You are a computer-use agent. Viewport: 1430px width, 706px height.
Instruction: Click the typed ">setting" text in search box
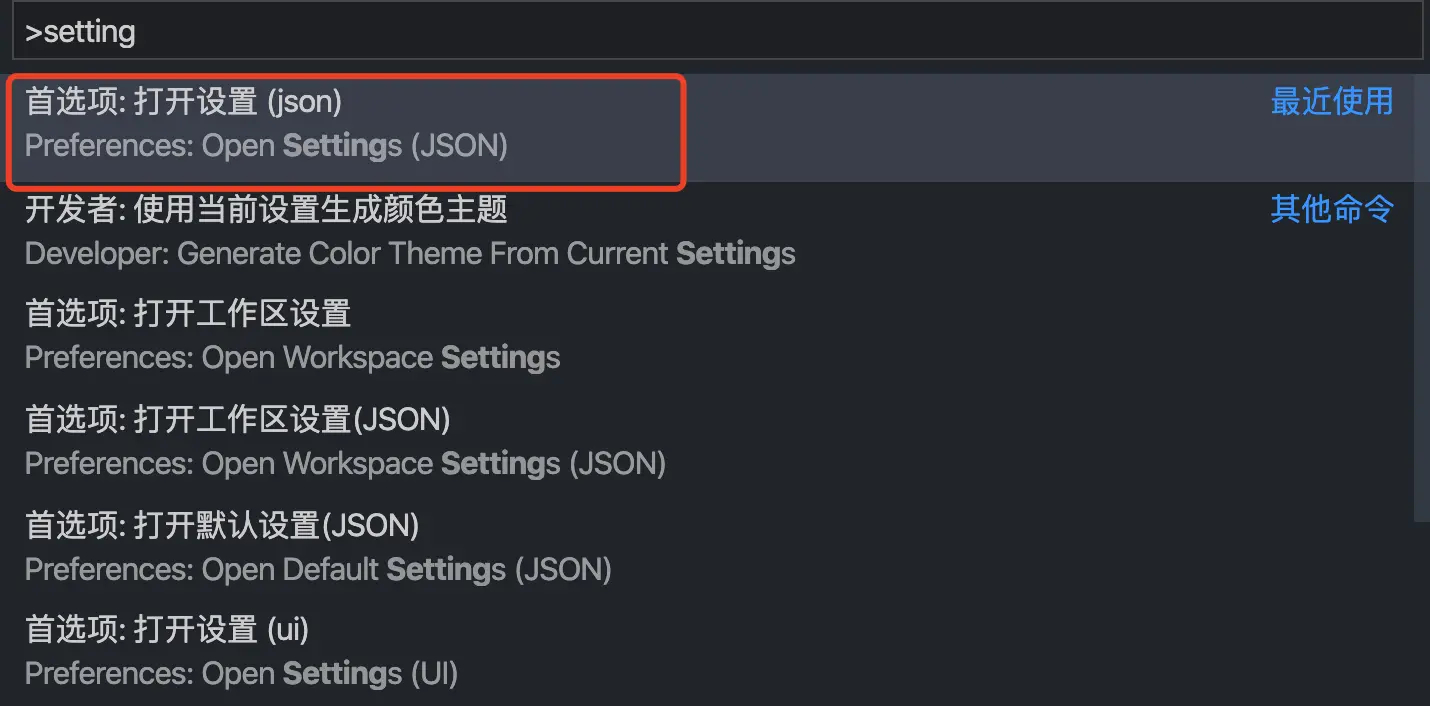[80, 33]
